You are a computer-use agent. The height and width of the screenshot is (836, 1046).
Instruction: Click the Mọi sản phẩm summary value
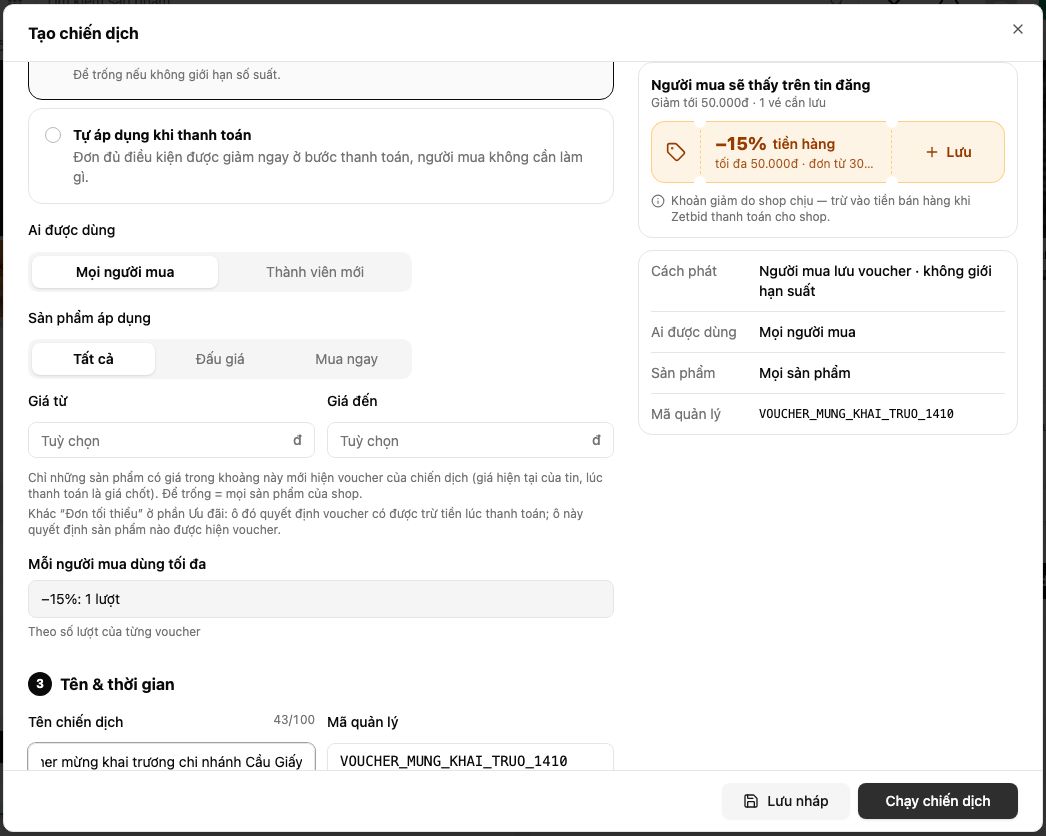(x=805, y=373)
